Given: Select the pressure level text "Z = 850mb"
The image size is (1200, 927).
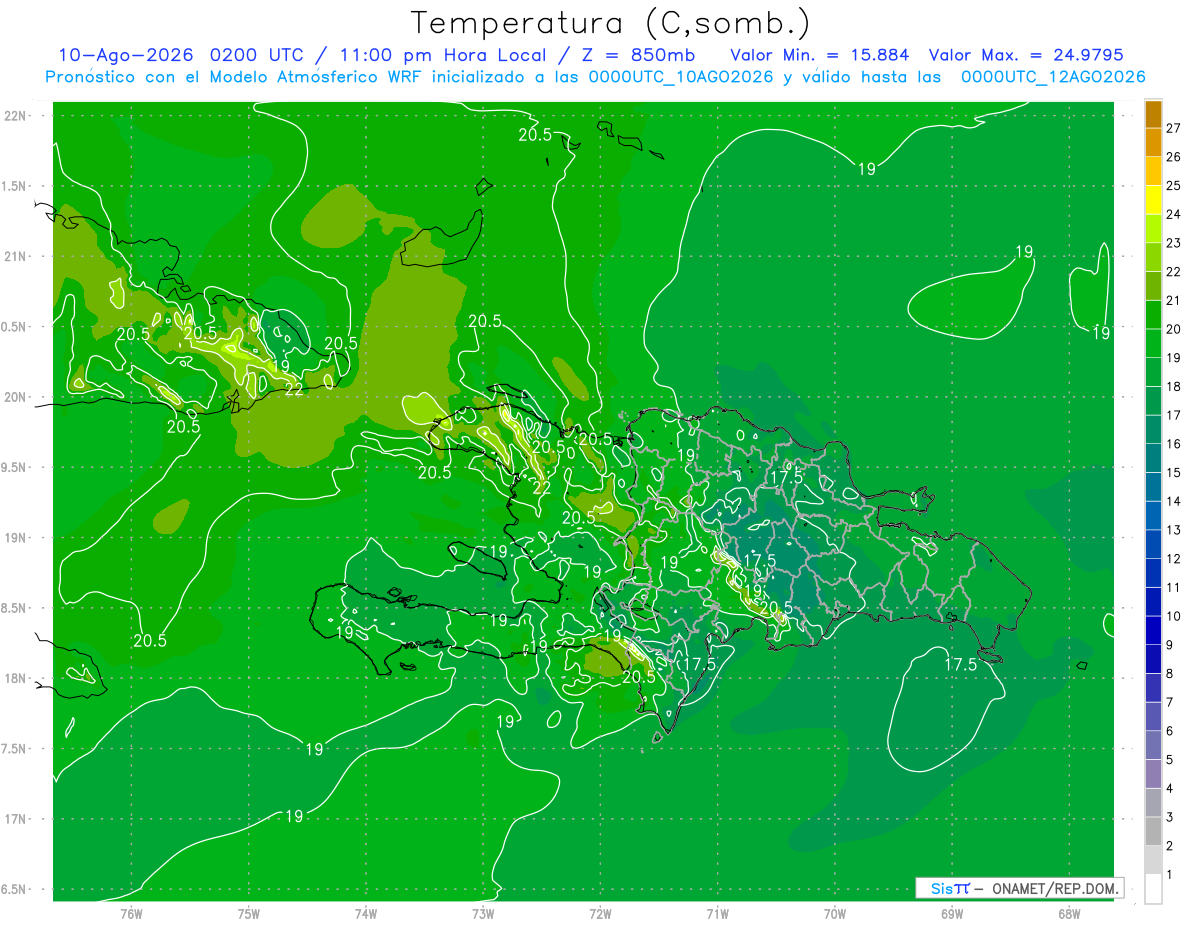Looking at the screenshot, I should click(637, 55).
